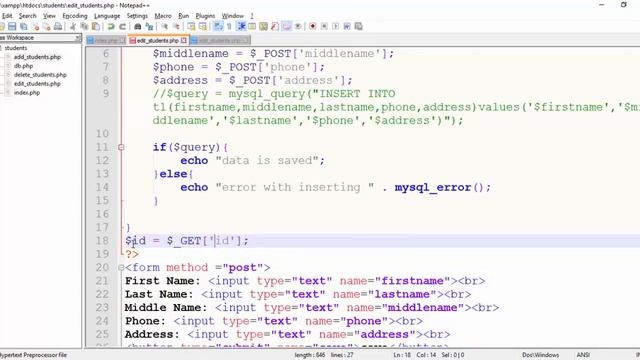Screen dimensions: 640x360
Task: Save current recorded macro icon
Action: point(358,27)
